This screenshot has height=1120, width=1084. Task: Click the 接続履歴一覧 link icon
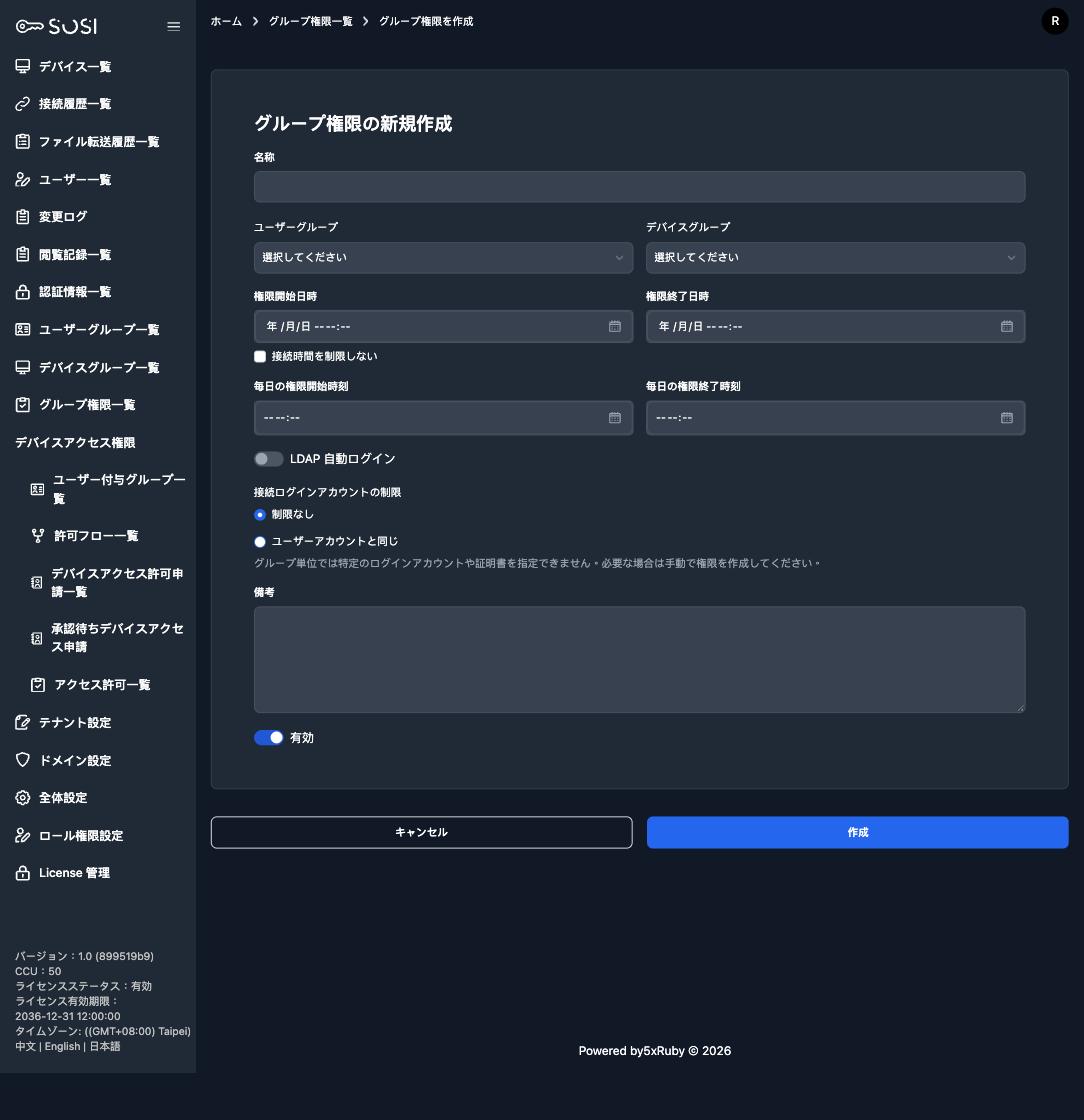click(23, 104)
